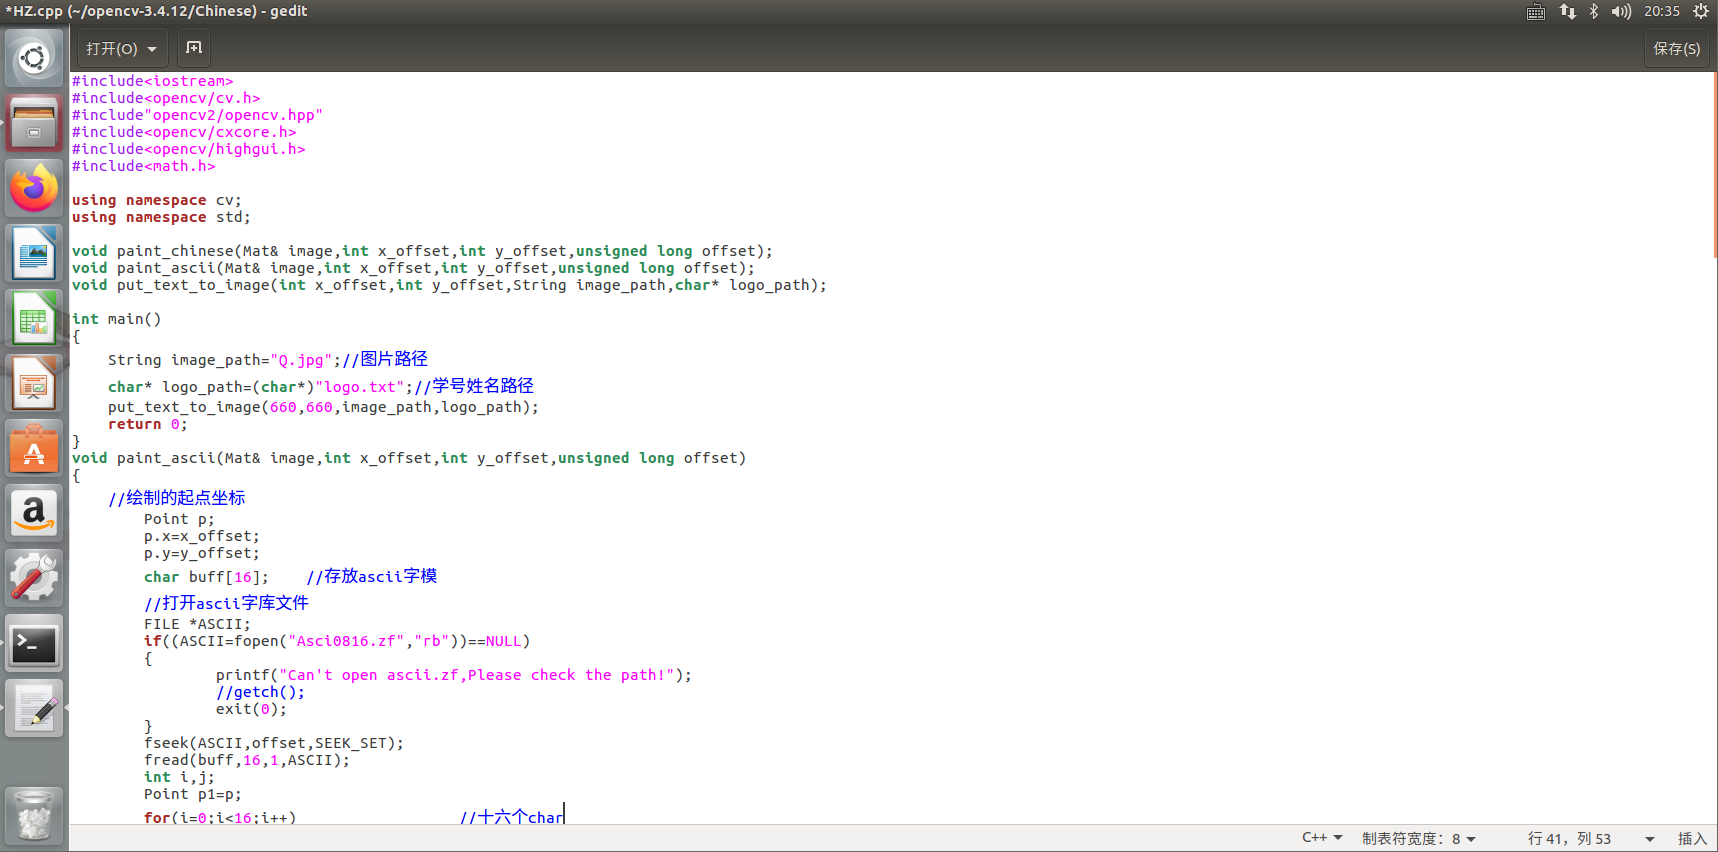
Task: Launch LibreOffice Writer from dock
Action: [34, 253]
